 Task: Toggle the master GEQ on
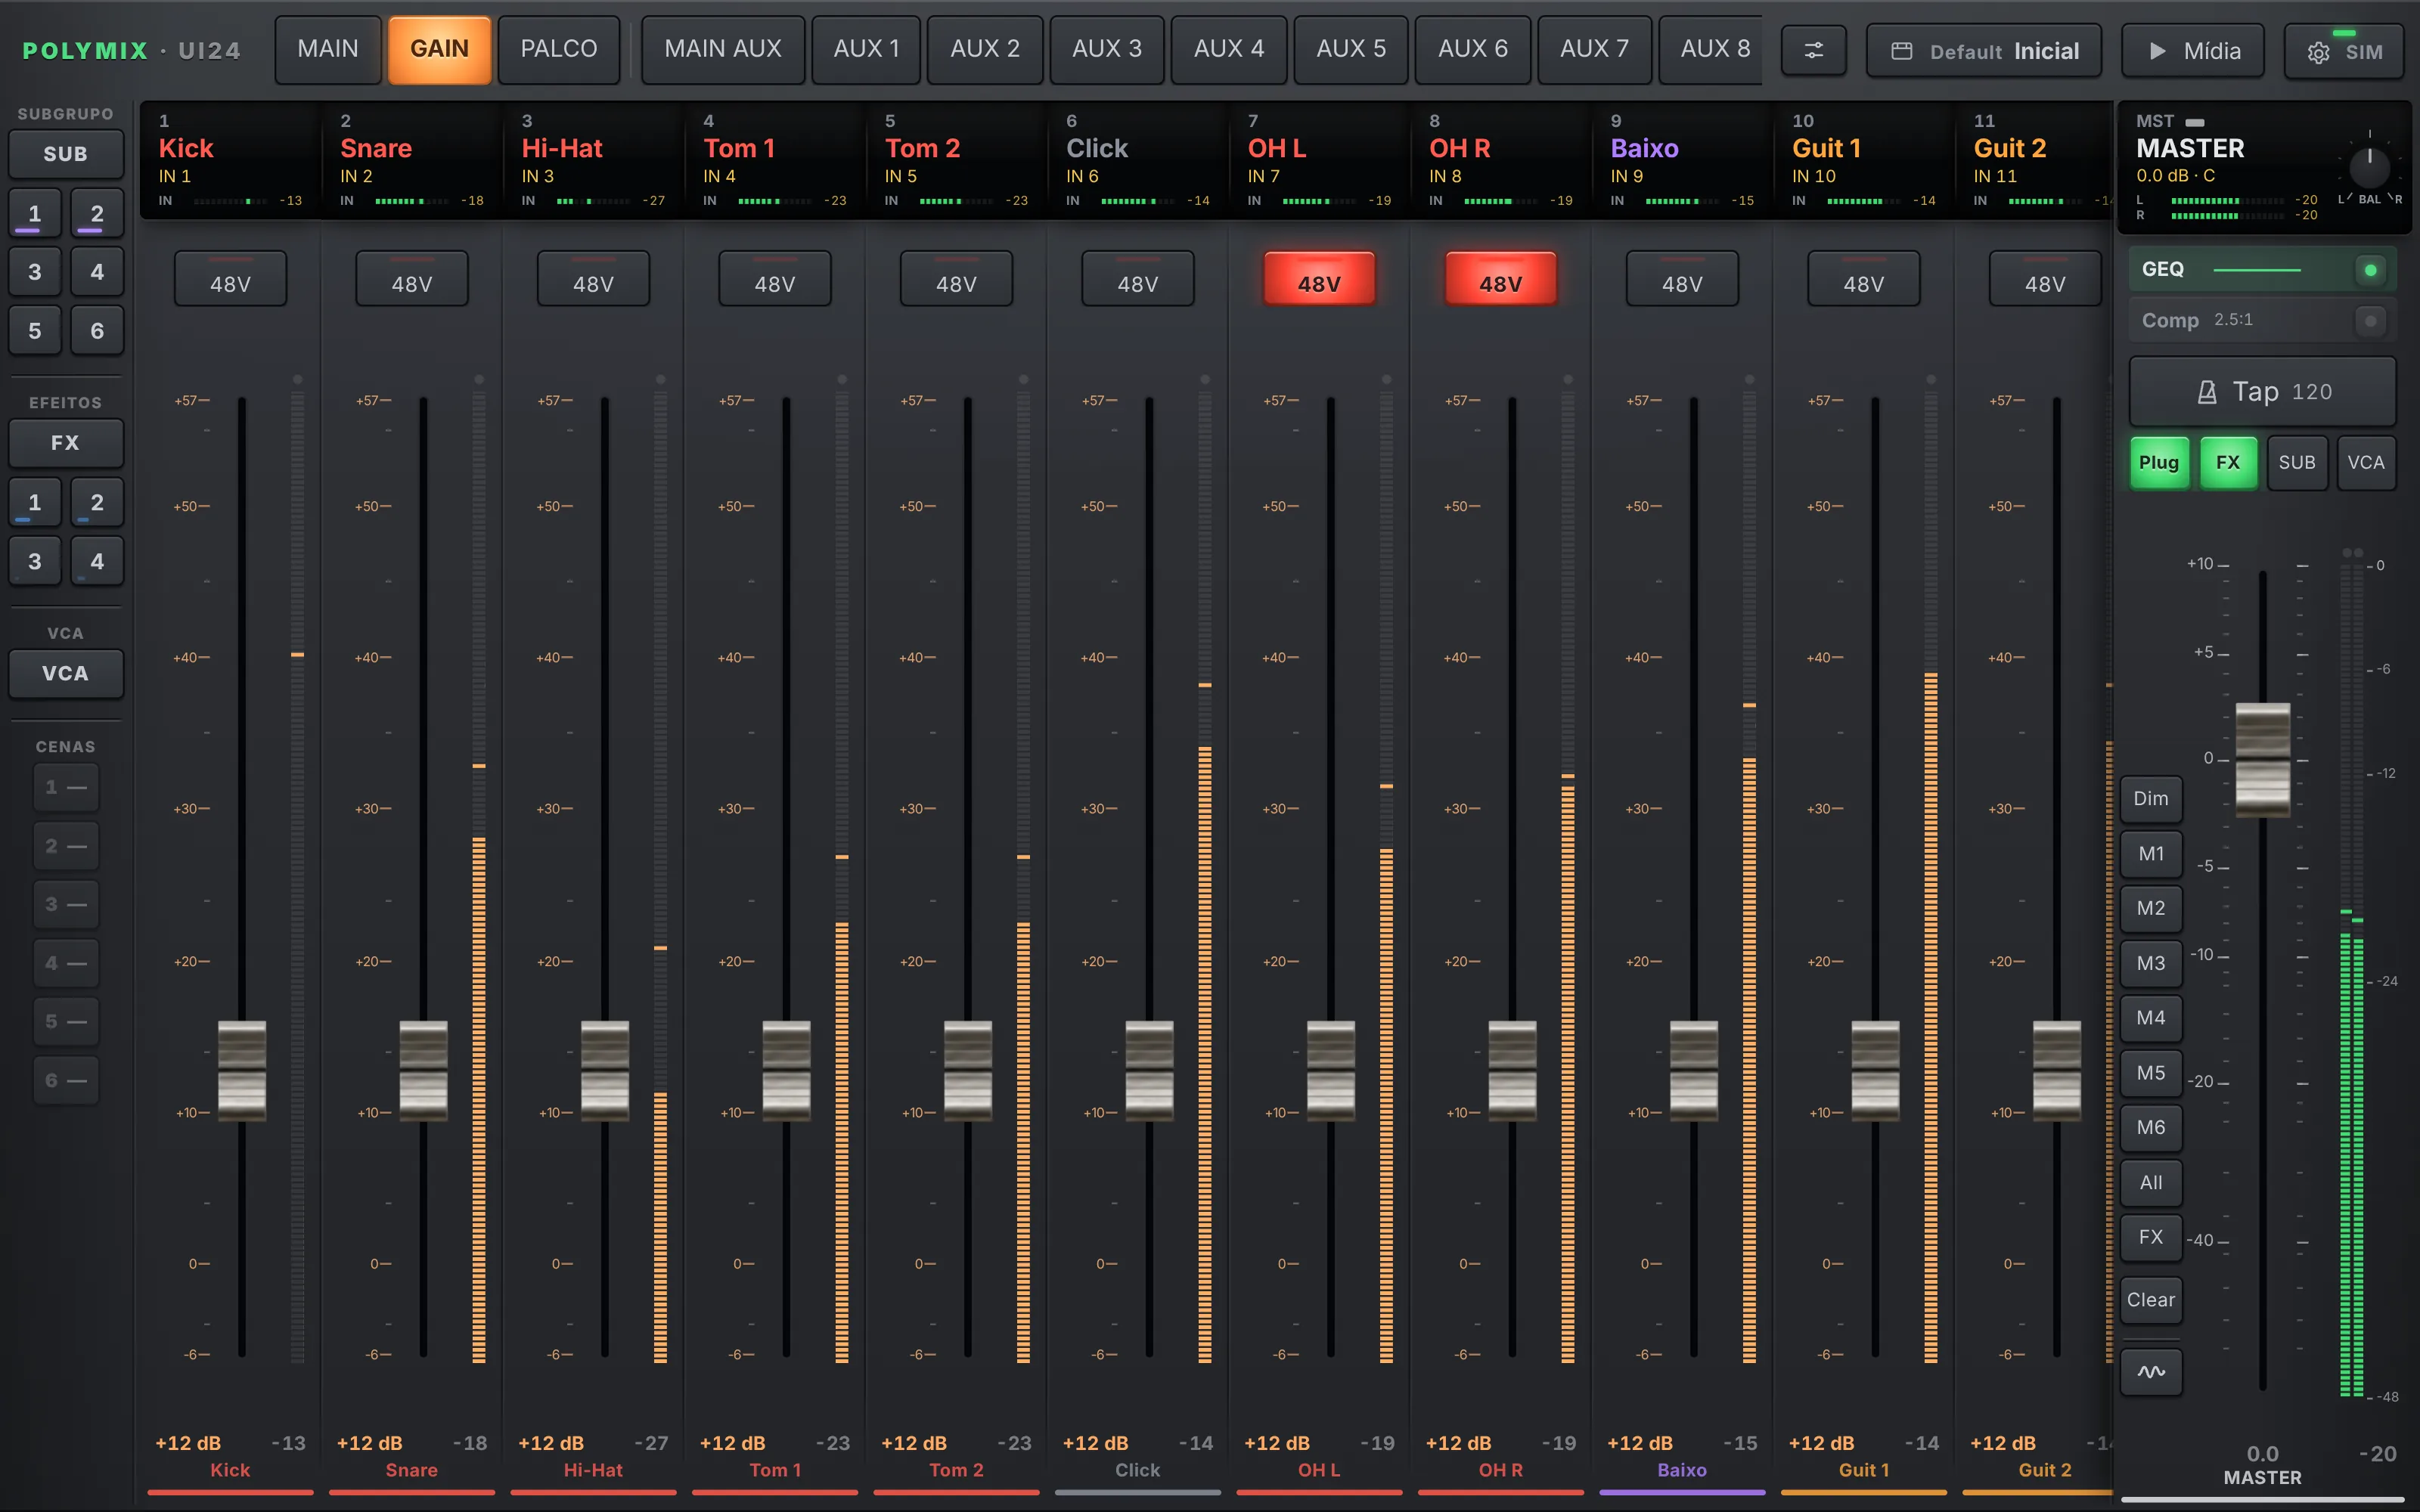(x=2263, y=269)
